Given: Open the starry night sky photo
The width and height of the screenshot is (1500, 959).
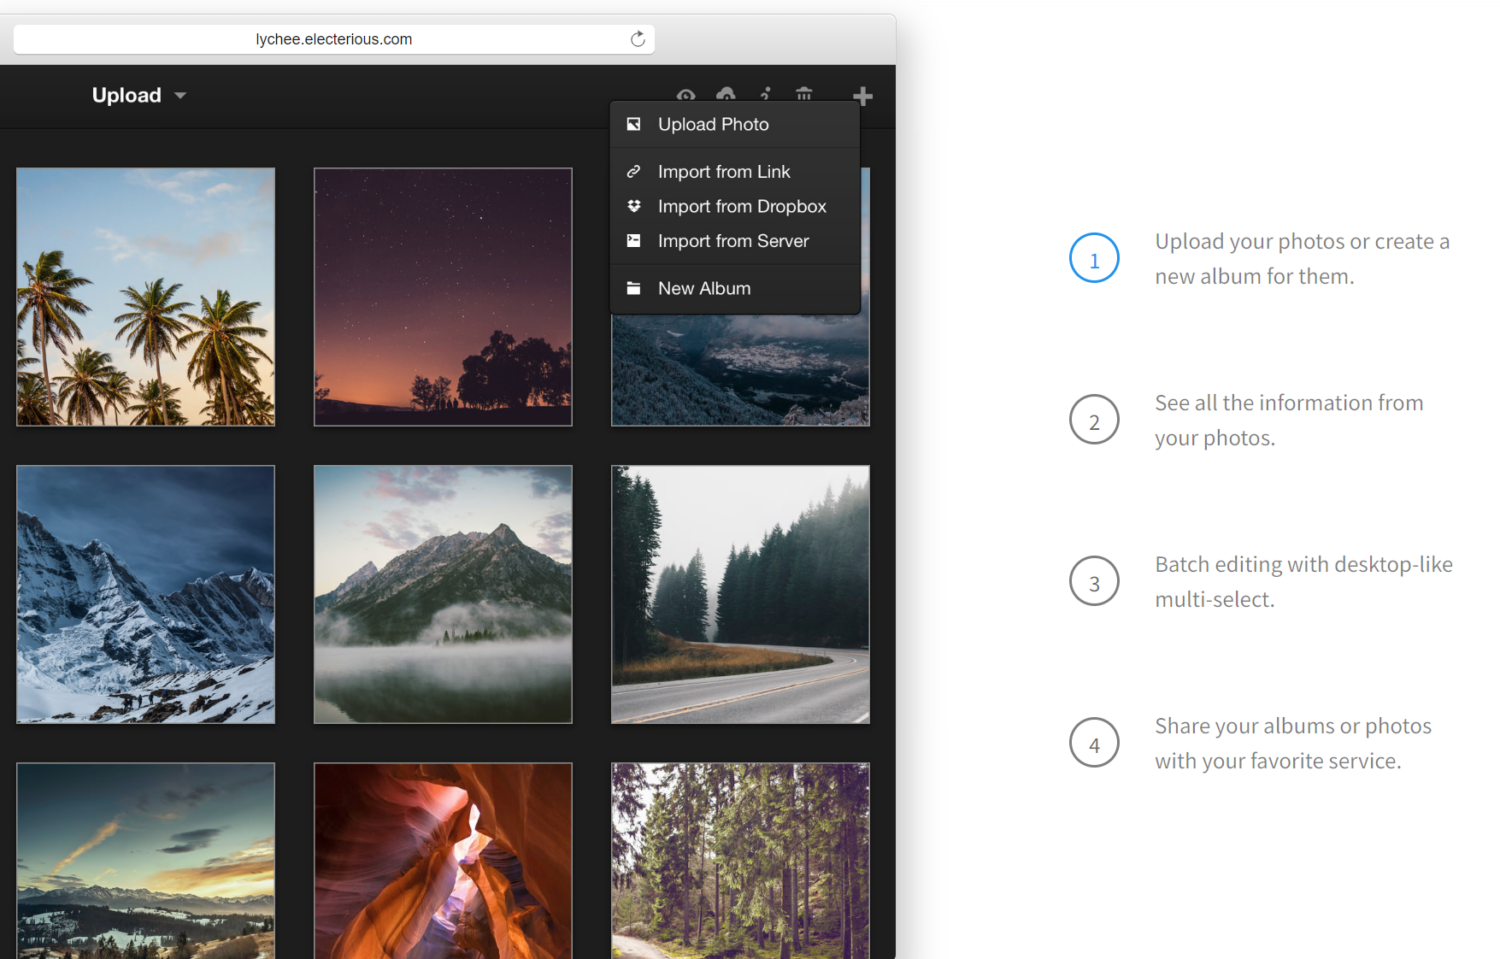Looking at the screenshot, I should coord(443,297).
